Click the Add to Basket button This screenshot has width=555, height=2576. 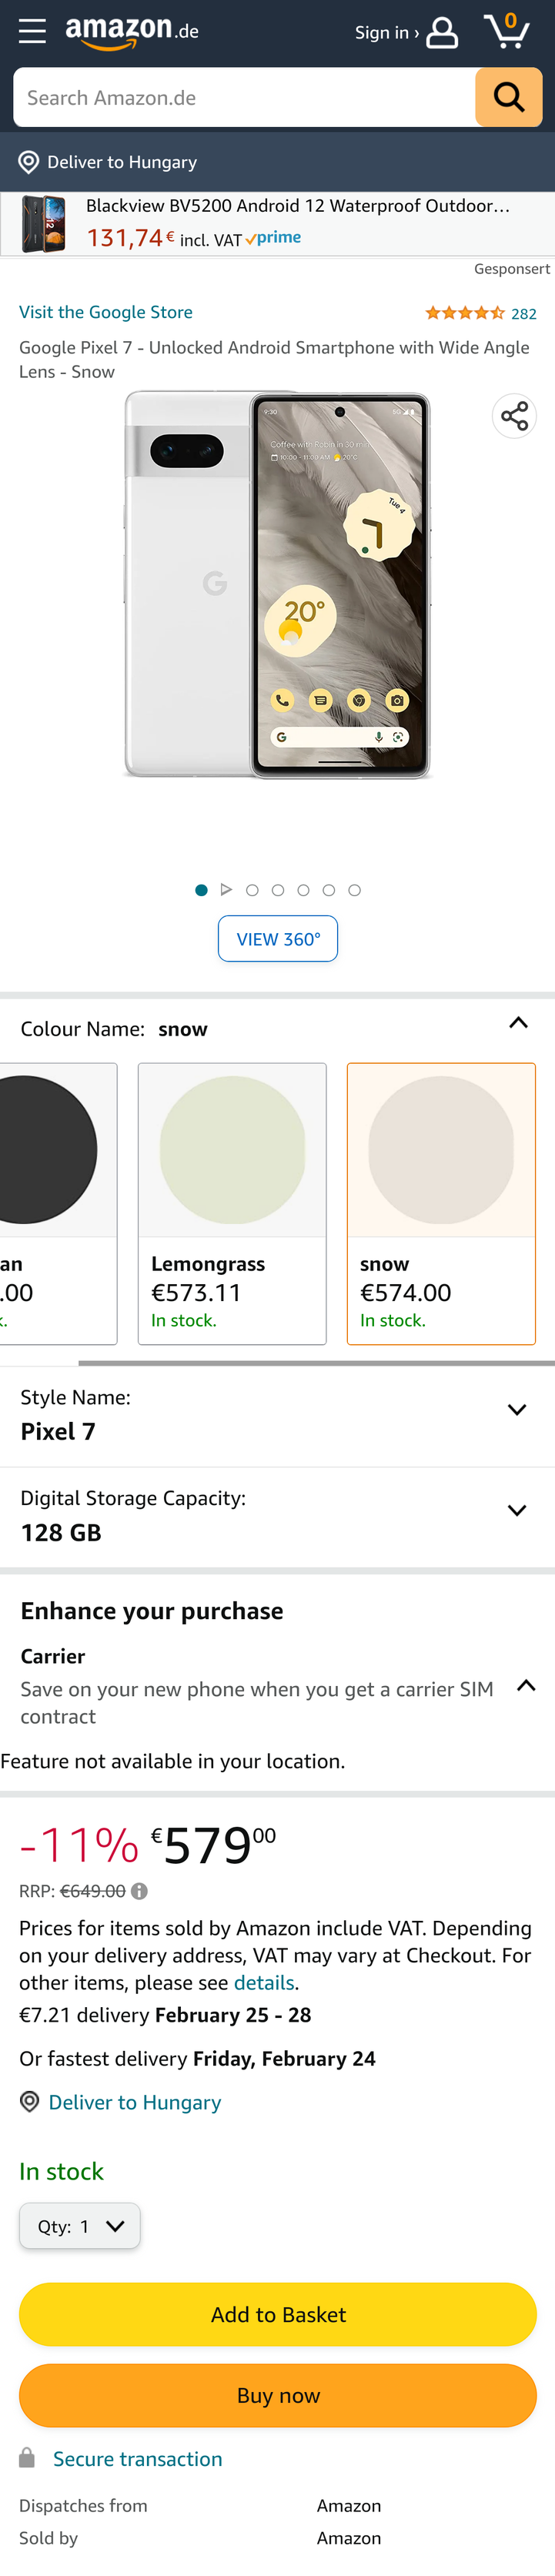click(278, 2314)
